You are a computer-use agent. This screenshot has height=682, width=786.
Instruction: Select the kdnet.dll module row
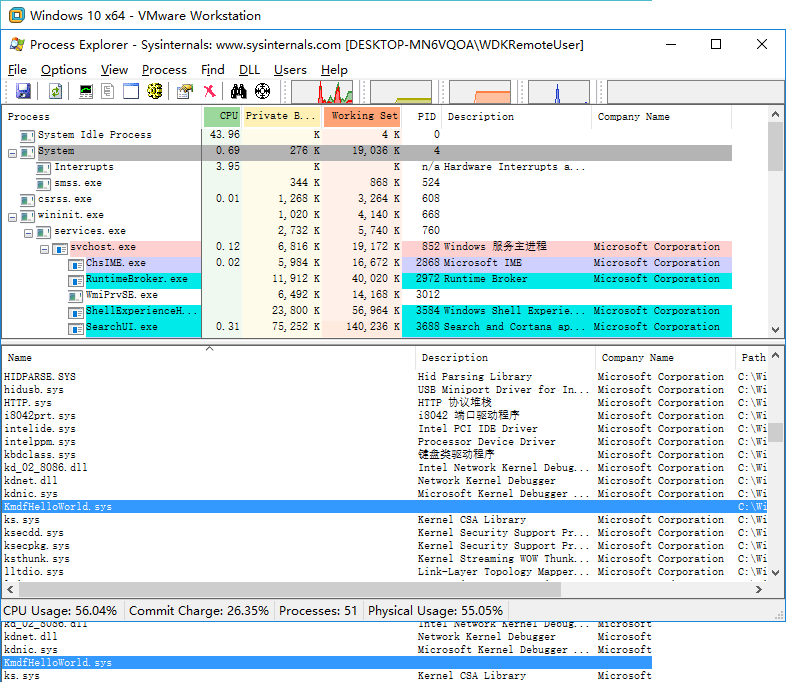click(385, 481)
